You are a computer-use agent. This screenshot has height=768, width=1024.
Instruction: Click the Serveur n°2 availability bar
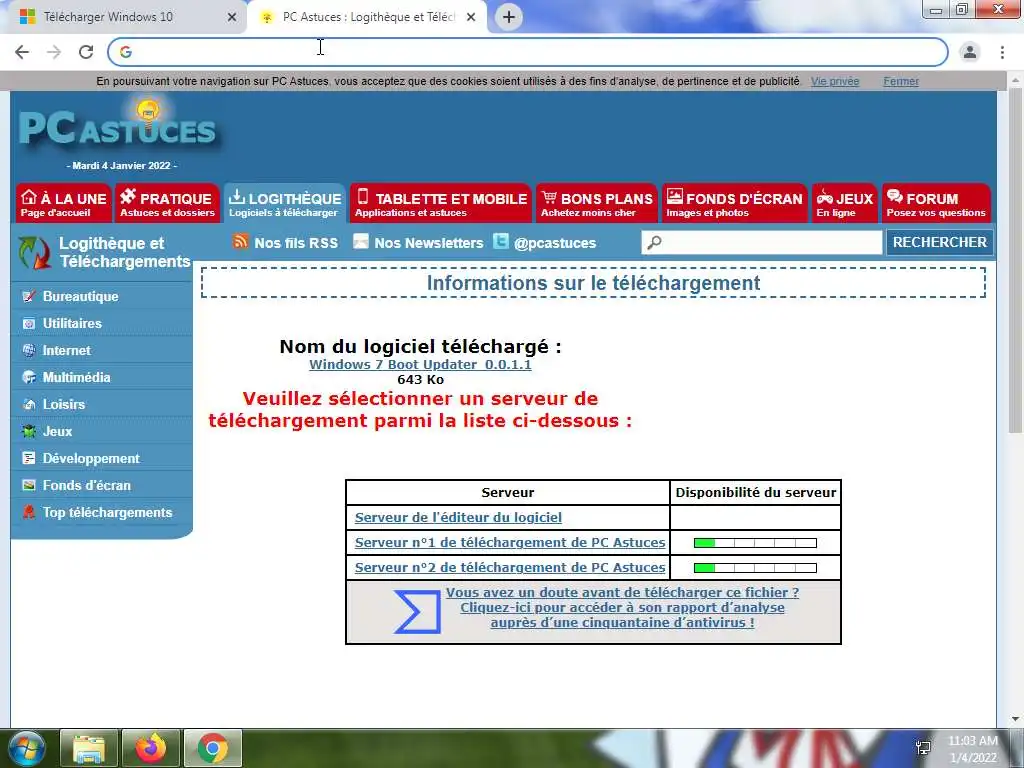click(x=756, y=568)
